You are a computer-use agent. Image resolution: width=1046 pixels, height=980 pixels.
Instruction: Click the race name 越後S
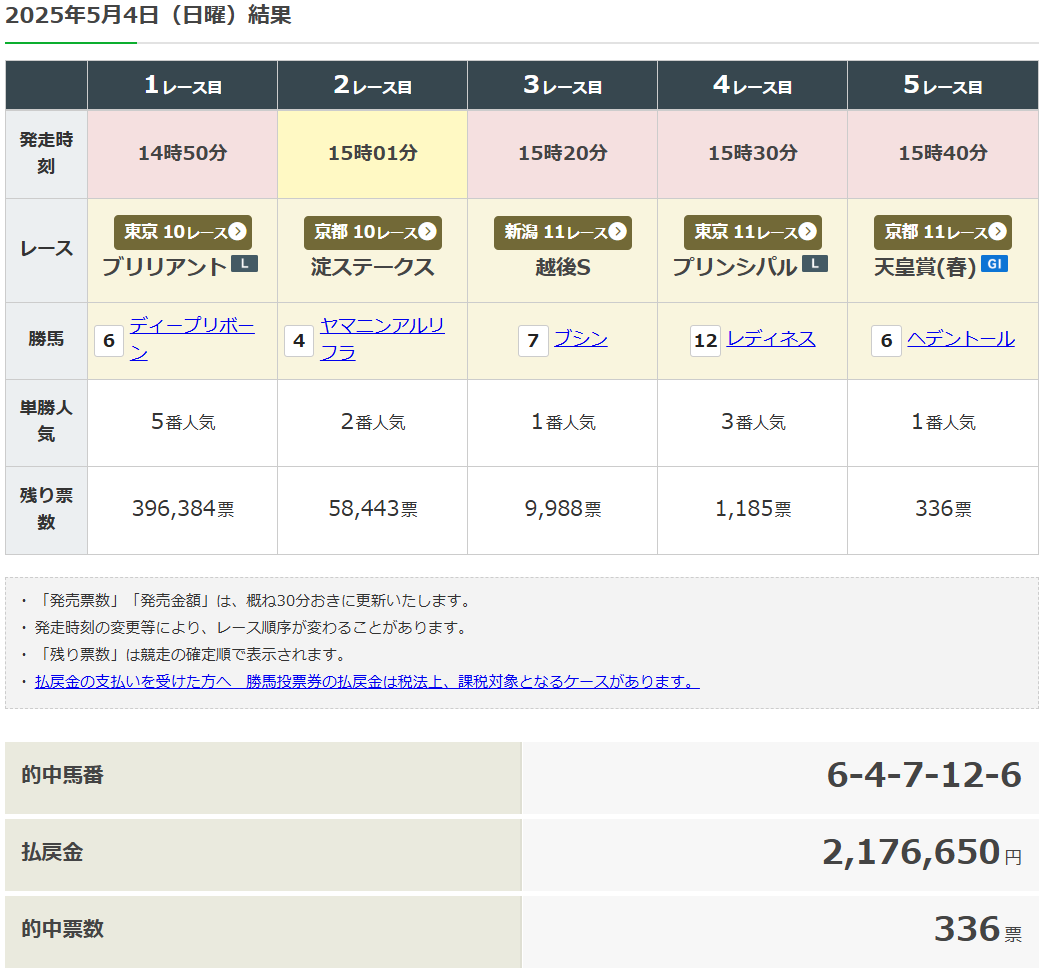[x=562, y=267]
